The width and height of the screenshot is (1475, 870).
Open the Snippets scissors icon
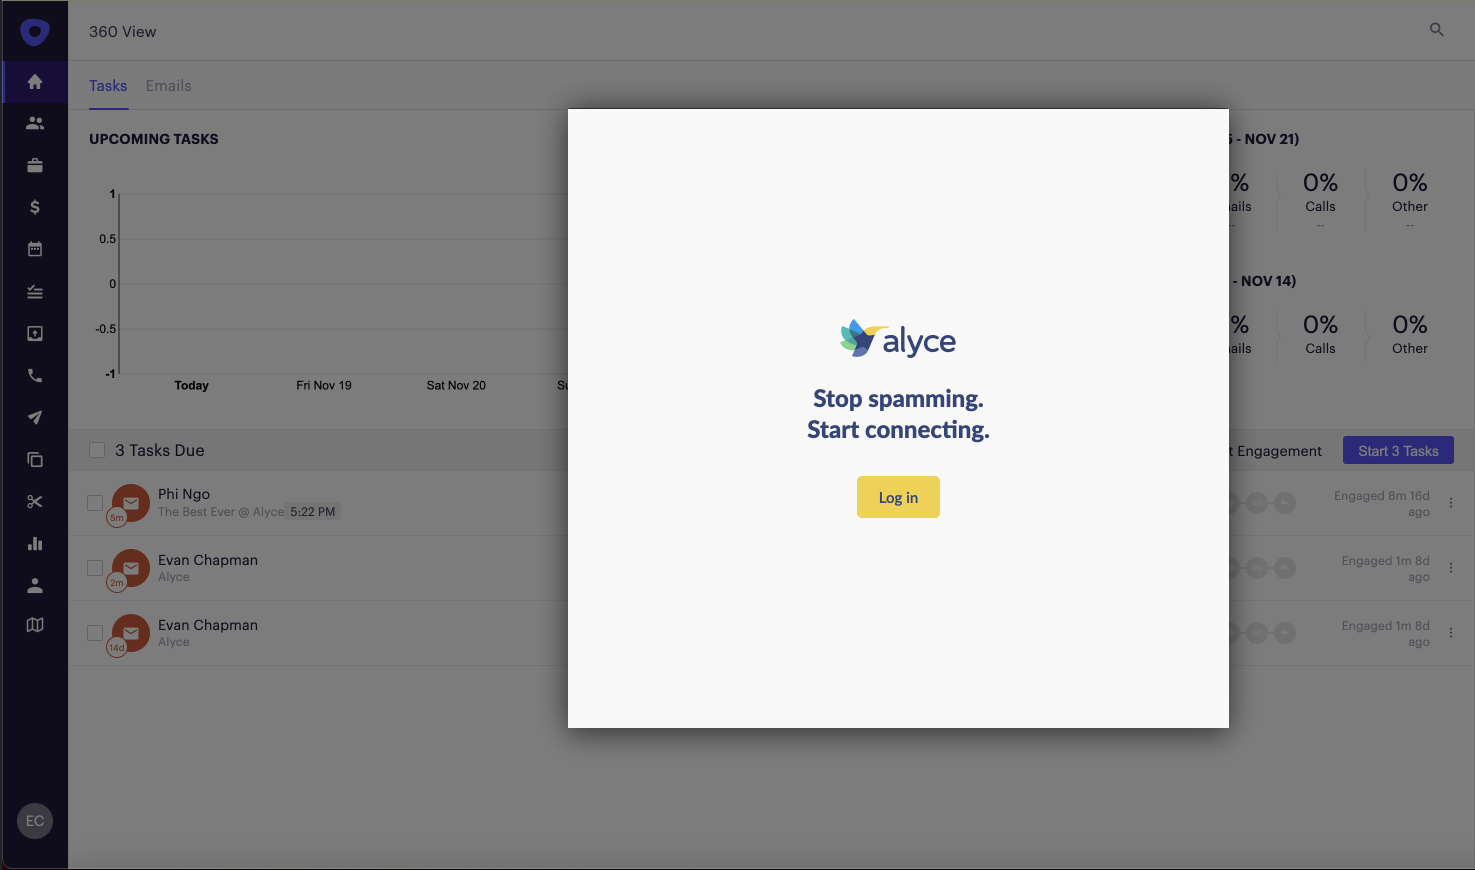[35, 502]
